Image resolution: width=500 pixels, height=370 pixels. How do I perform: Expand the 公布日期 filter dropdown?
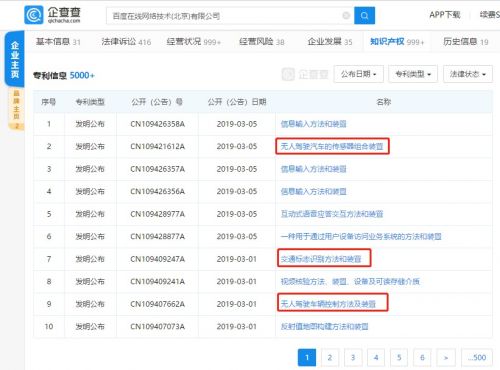(359, 74)
